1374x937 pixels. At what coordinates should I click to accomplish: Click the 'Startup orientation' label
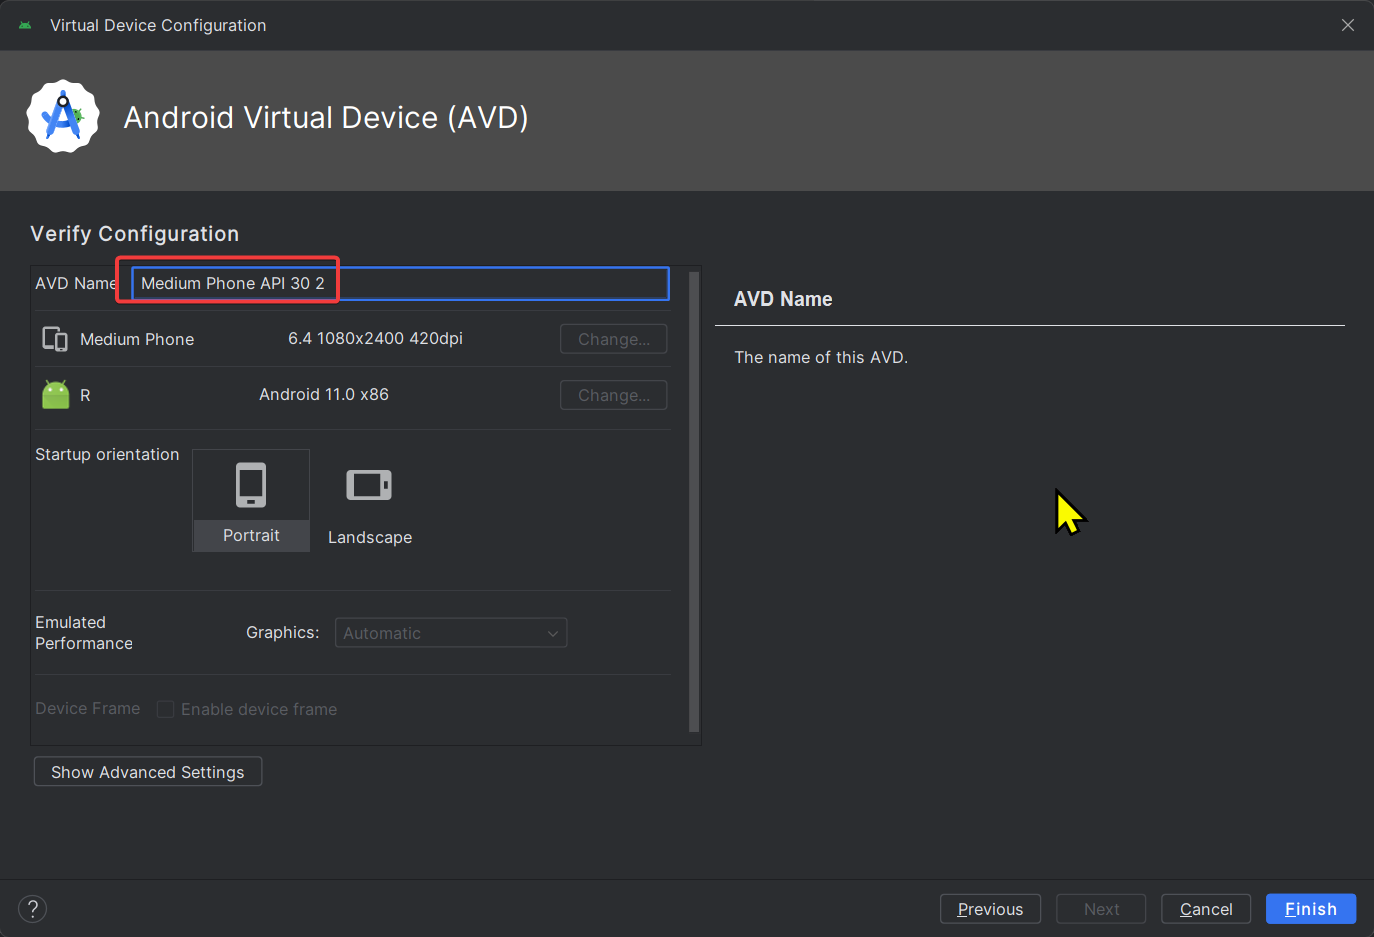[x=107, y=454]
